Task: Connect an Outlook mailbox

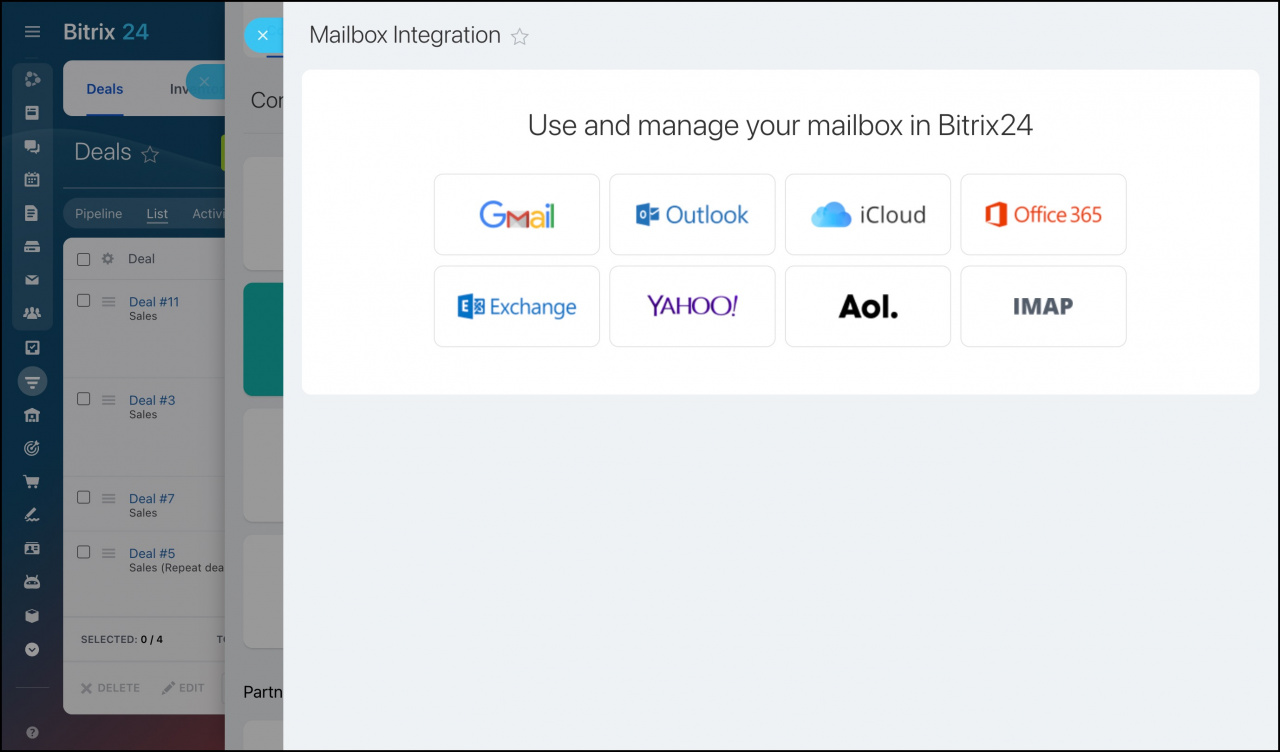Action: point(692,215)
